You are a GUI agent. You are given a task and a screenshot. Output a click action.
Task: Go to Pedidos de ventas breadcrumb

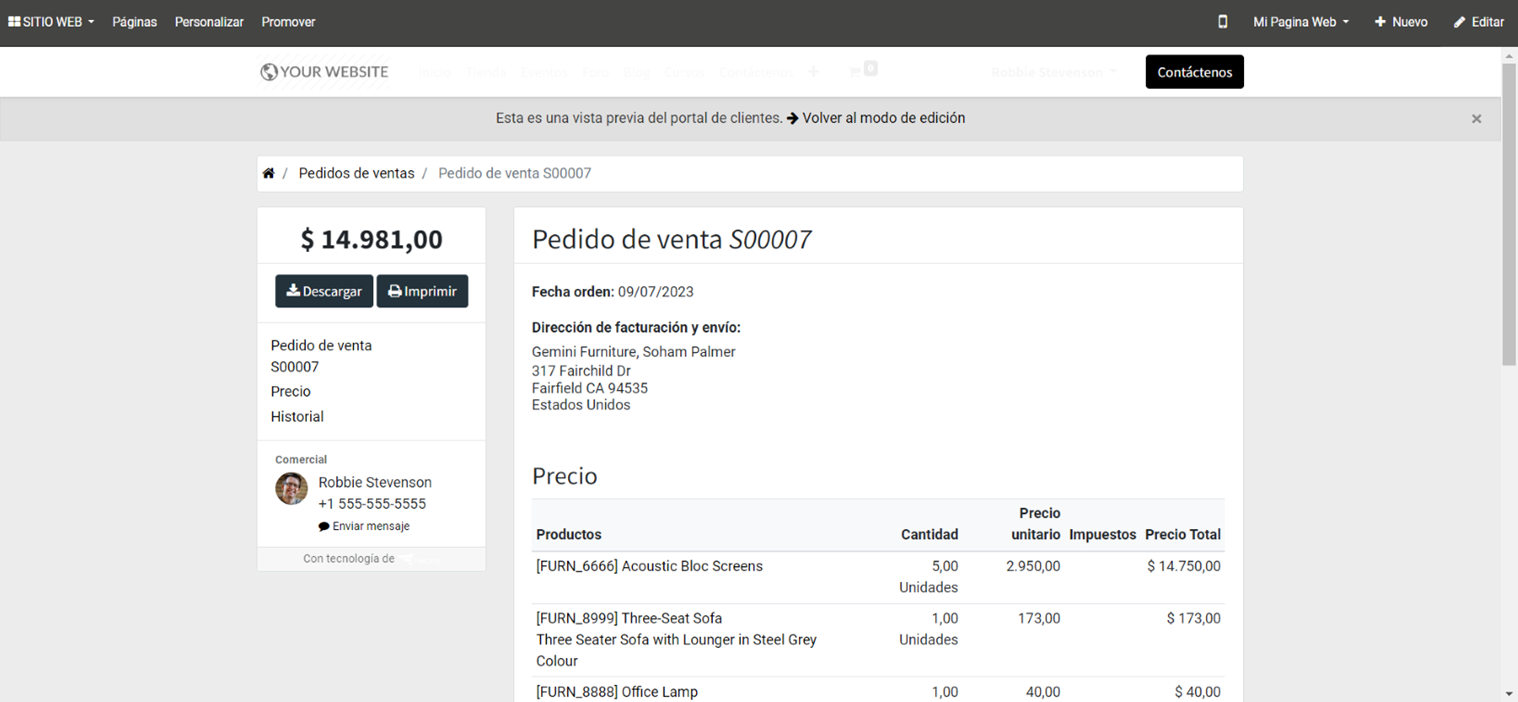(356, 174)
